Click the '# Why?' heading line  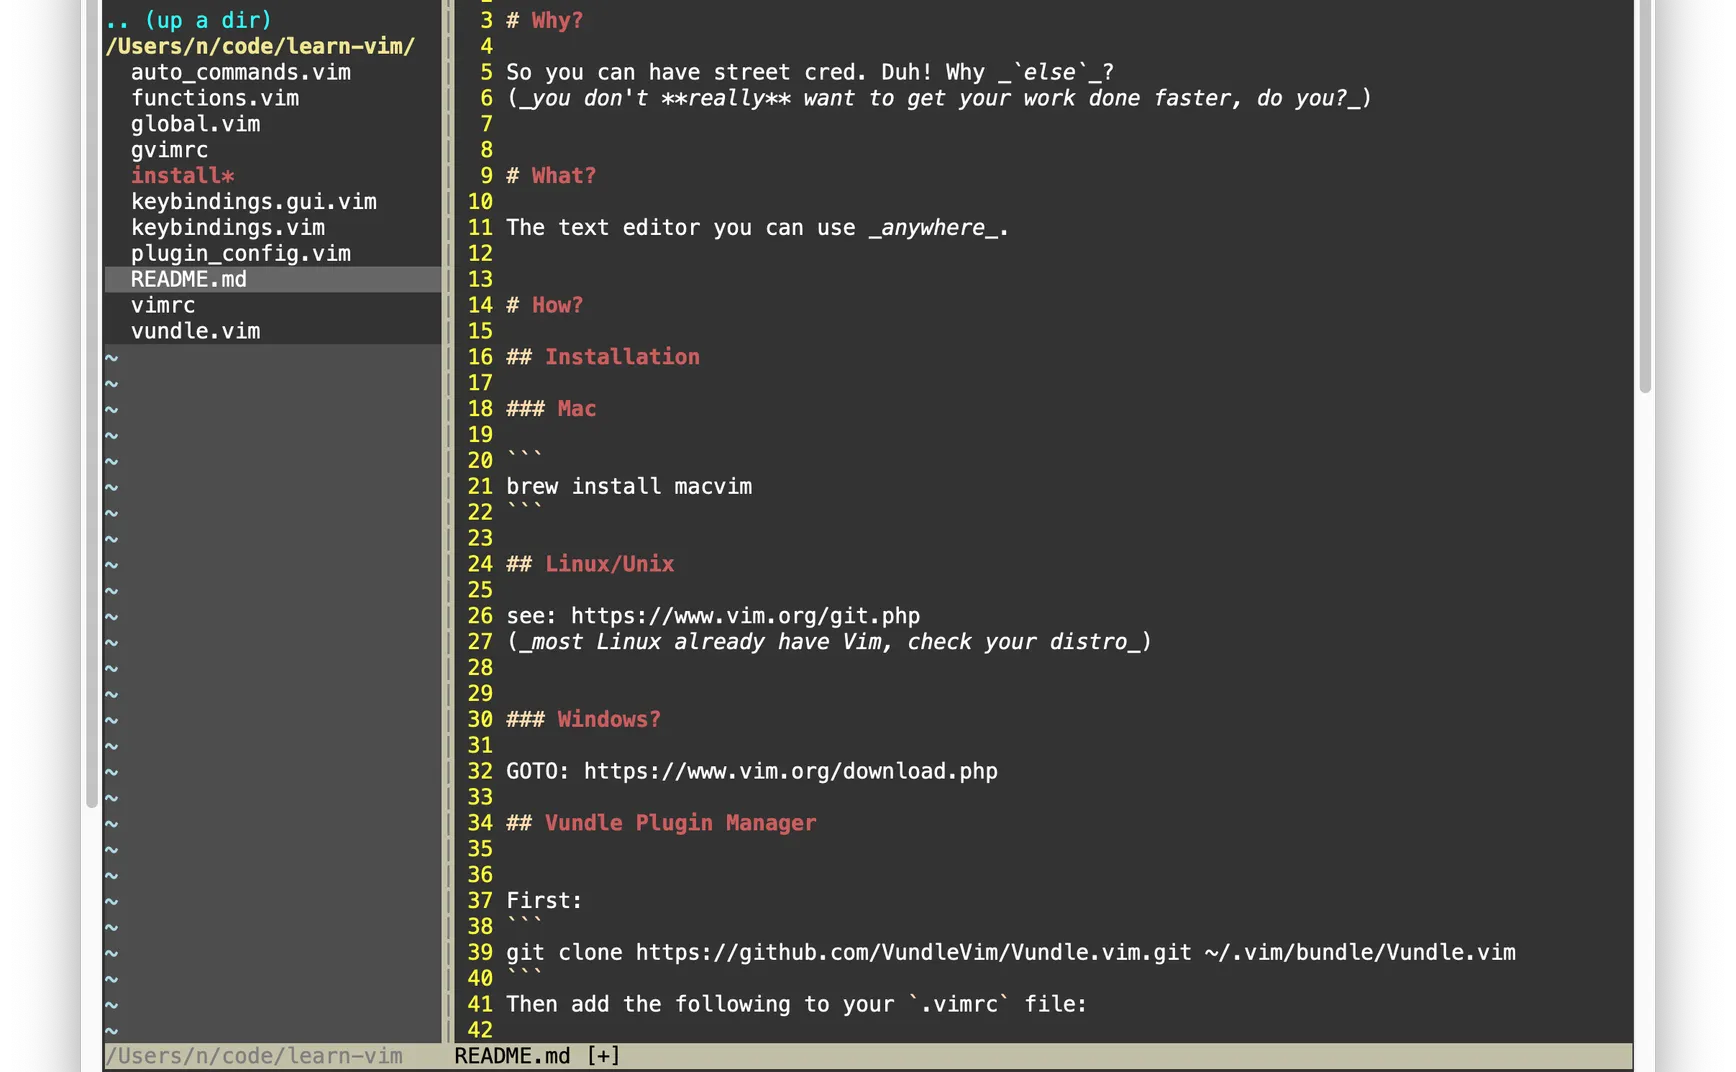tap(544, 20)
